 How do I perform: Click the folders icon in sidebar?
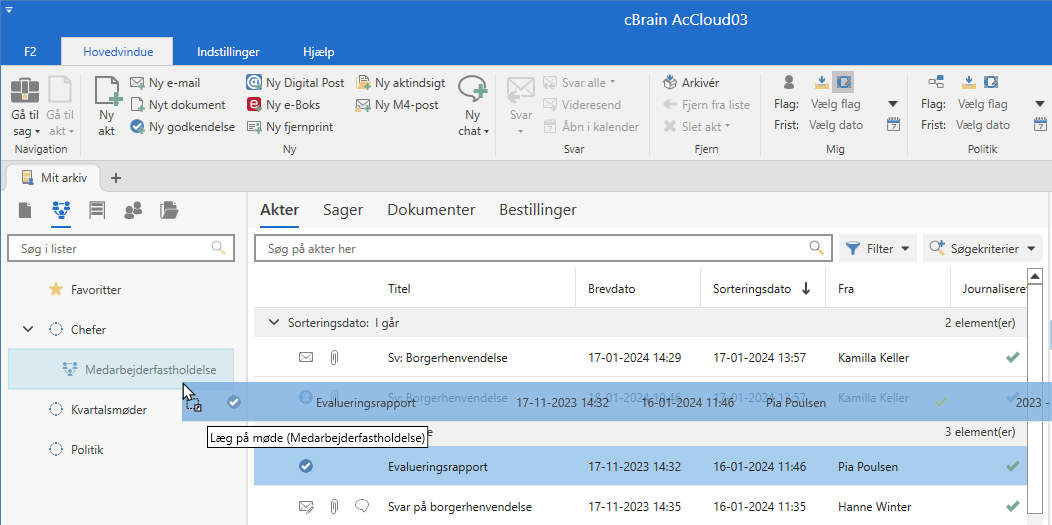(x=169, y=210)
